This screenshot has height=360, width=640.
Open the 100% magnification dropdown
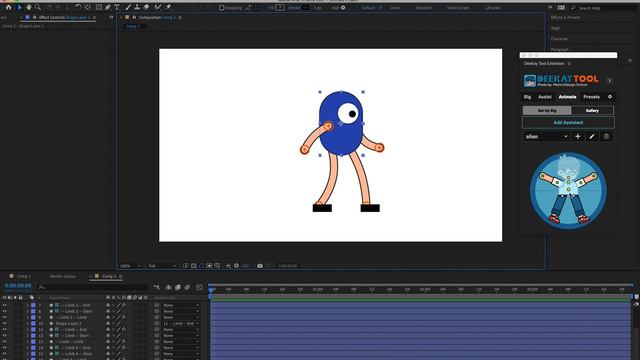[131, 266]
